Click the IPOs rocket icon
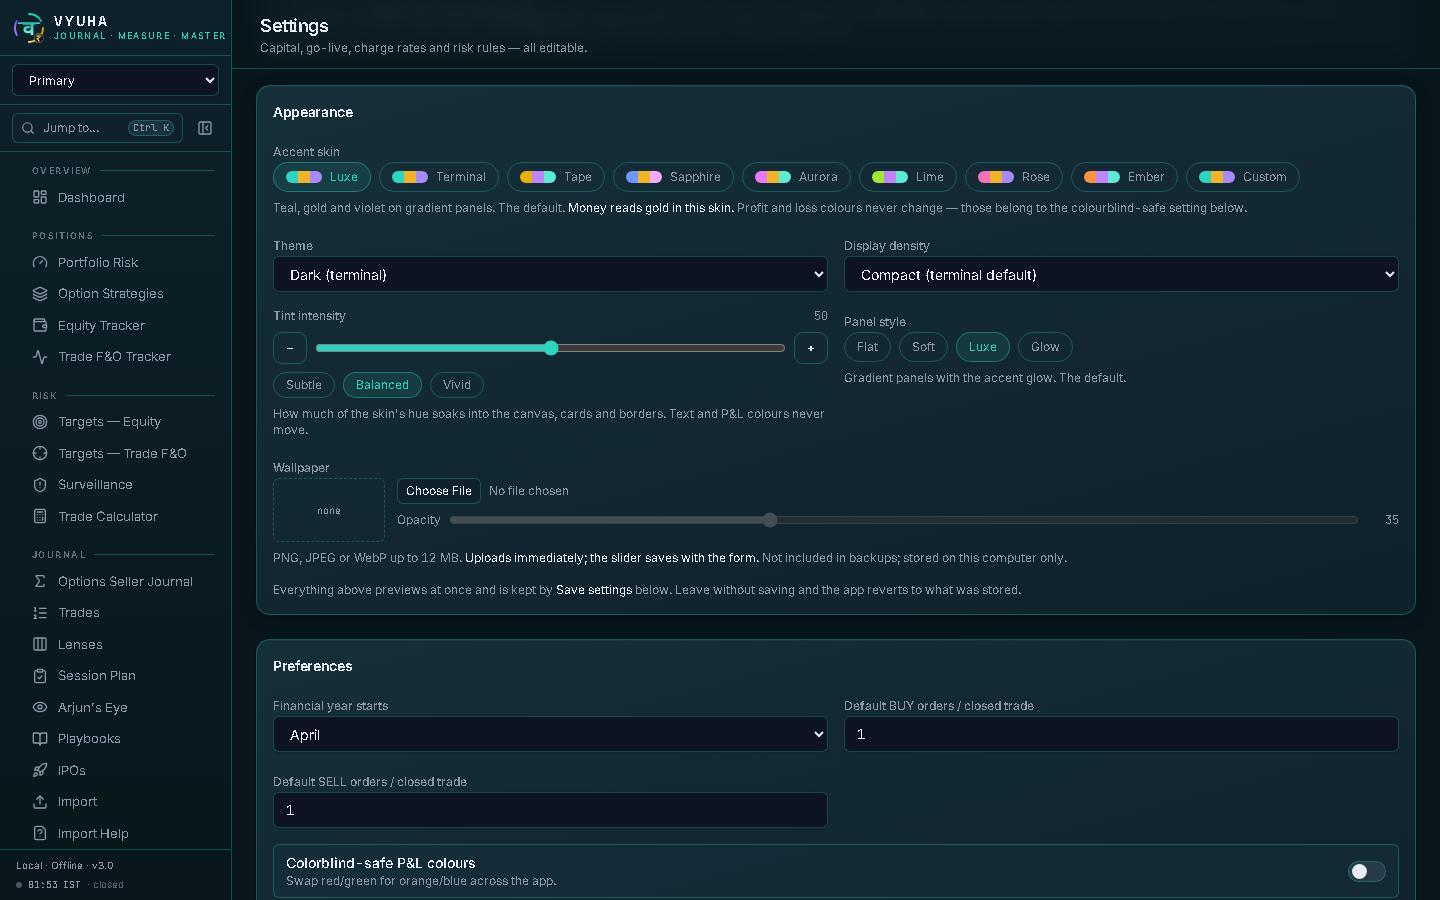 click(40, 770)
